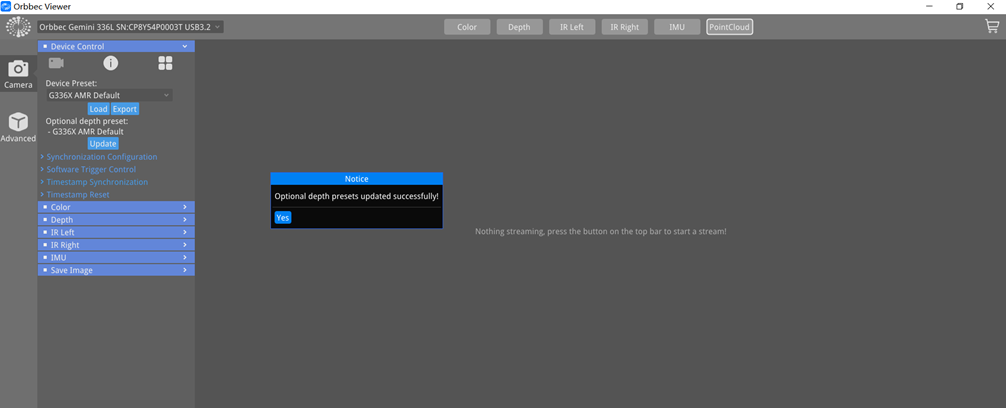Click the Update depth preset button
Viewport: 1006px width, 408px height.
point(103,144)
